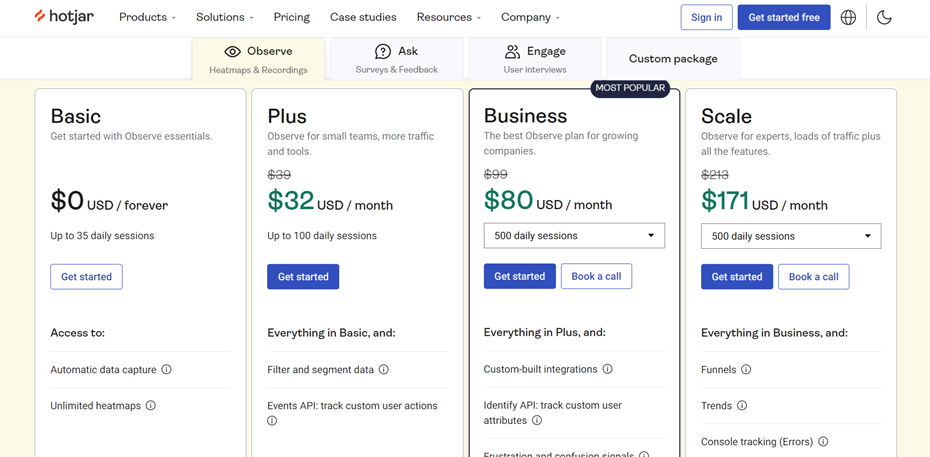Image resolution: width=930 pixels, height=457 pixels.
Task: Click the $80 Business price
Action: coord(508,200)
